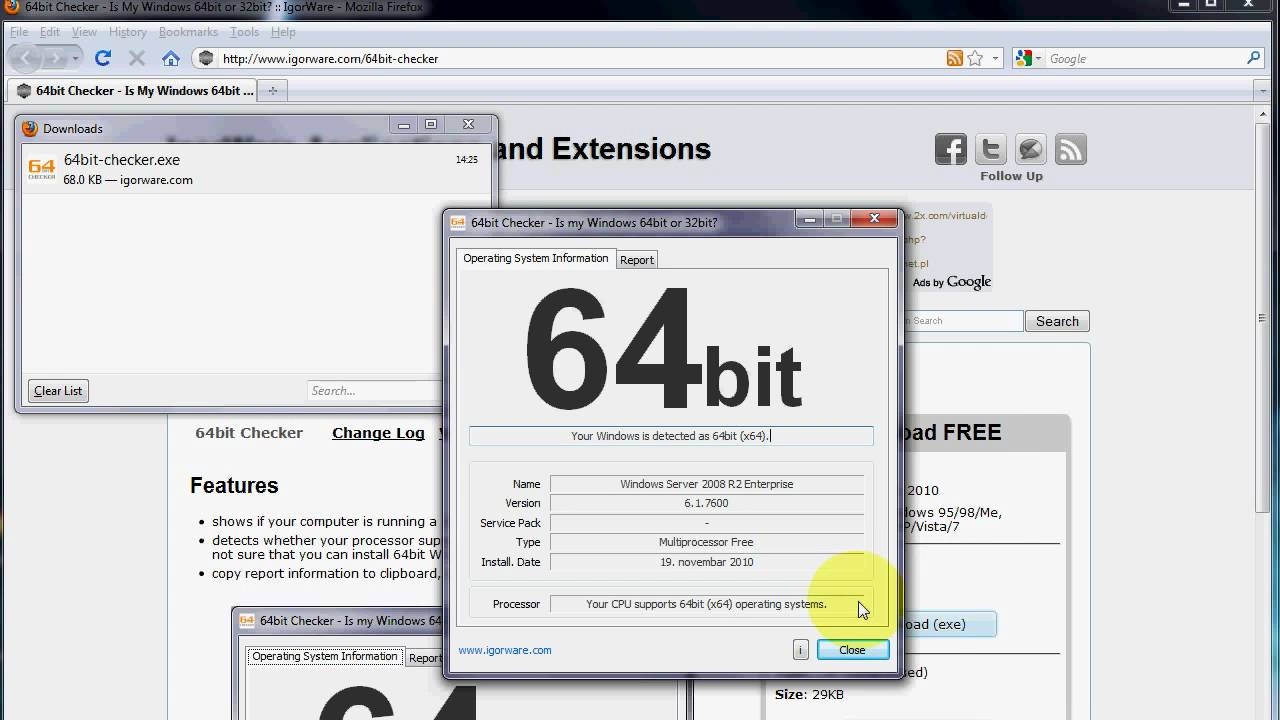
Task: Click the large 64bit logo in dialog
Action: coord(662,348)
